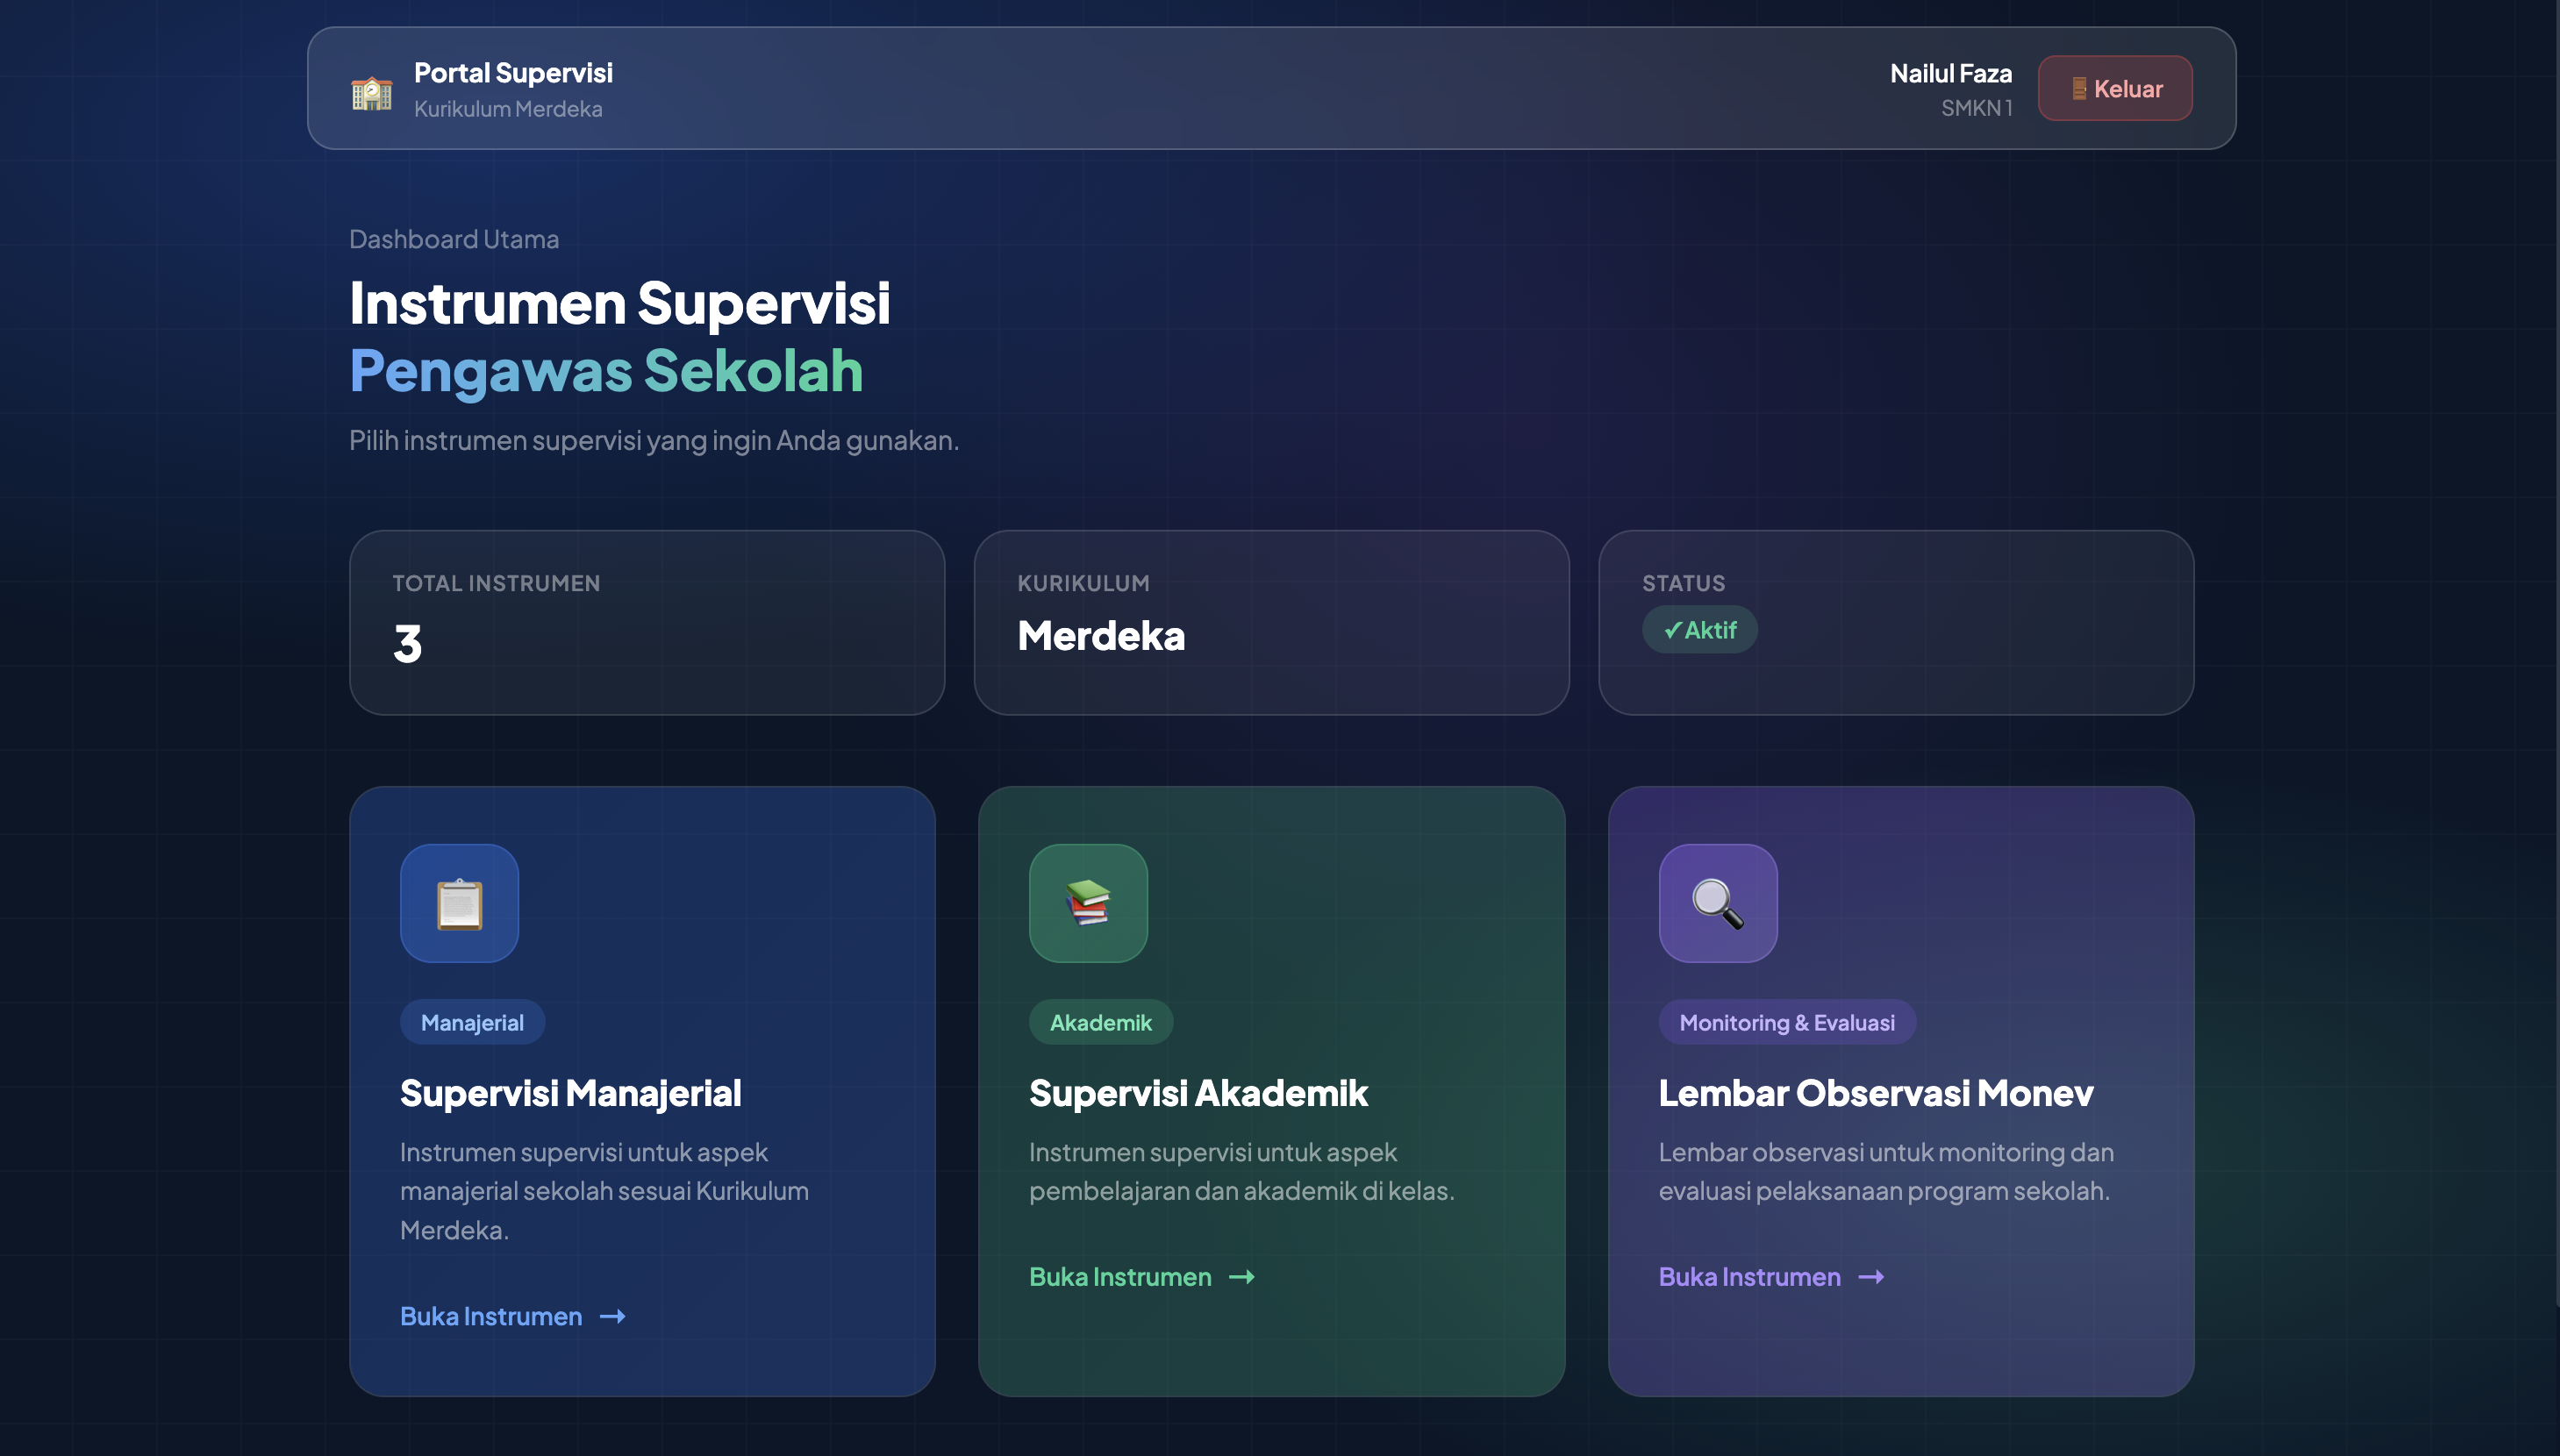Screen dimensions: 2560x1456
Task: Select the Supervisi Akademik card title
Action: [x=1198, y=1093]
